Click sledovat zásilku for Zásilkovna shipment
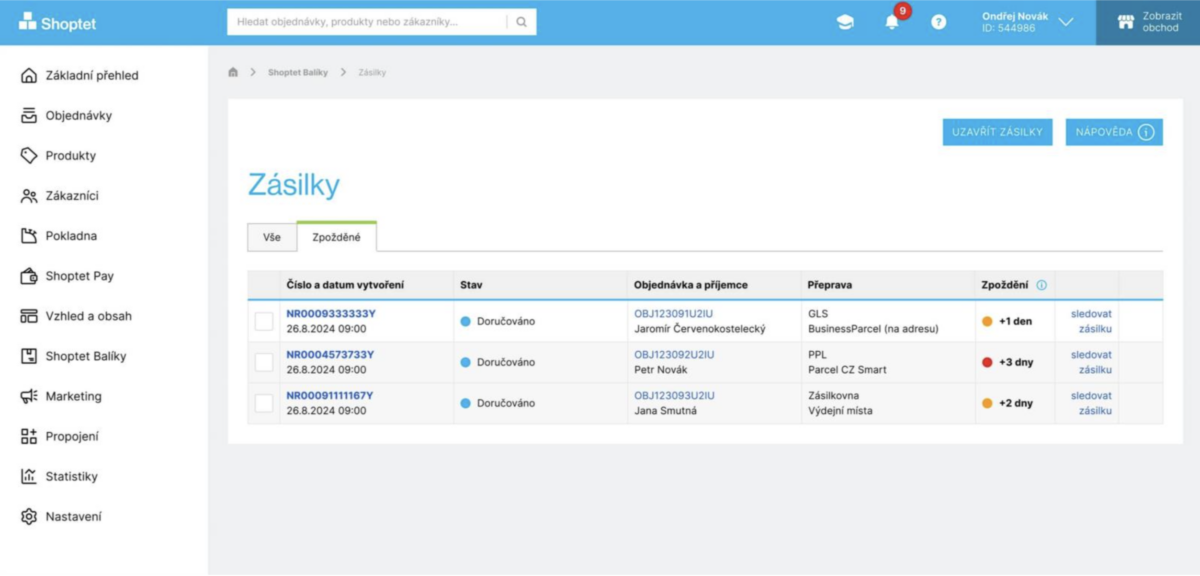Image resolution: width=1200 pixels, height=576 pixels. 1091,403
